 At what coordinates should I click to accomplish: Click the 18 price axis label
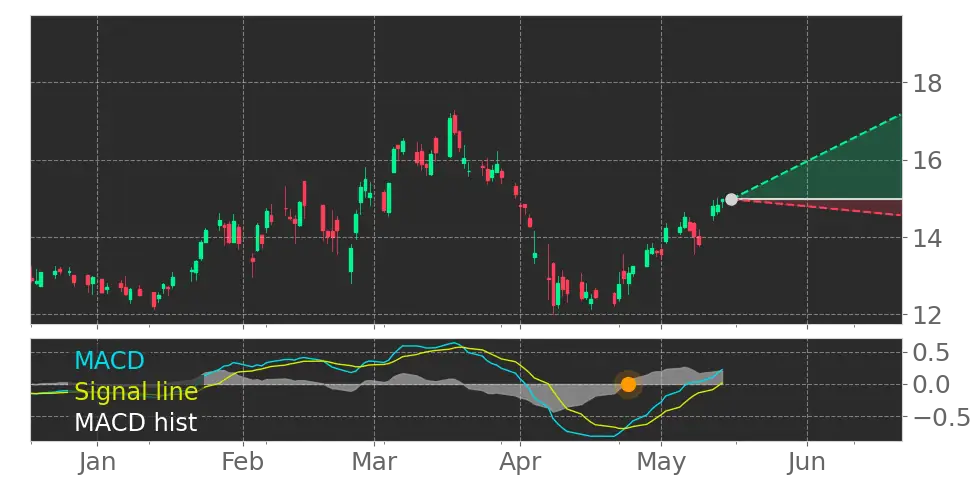click(927, 83)
